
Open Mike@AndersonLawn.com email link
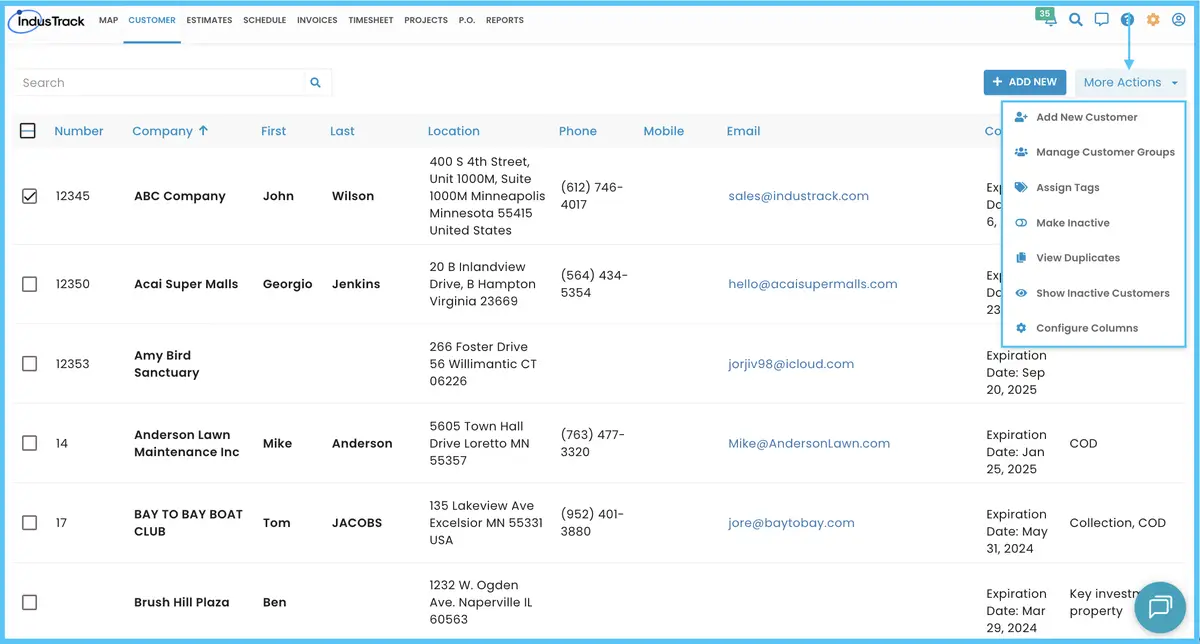point(809,443)
